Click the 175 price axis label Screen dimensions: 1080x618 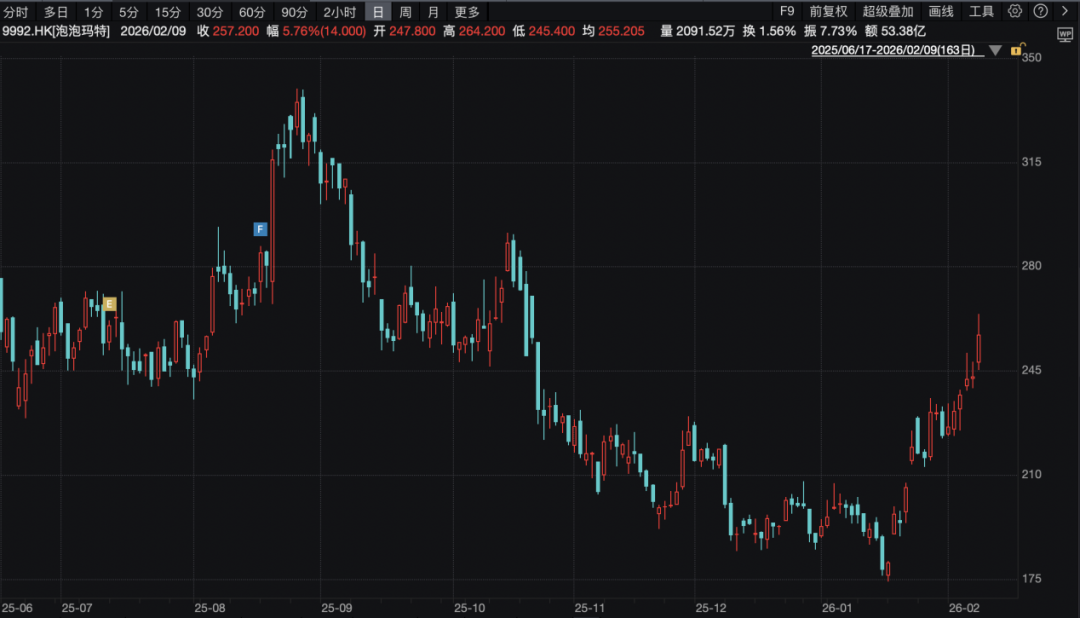click(x=1031, y=579)
